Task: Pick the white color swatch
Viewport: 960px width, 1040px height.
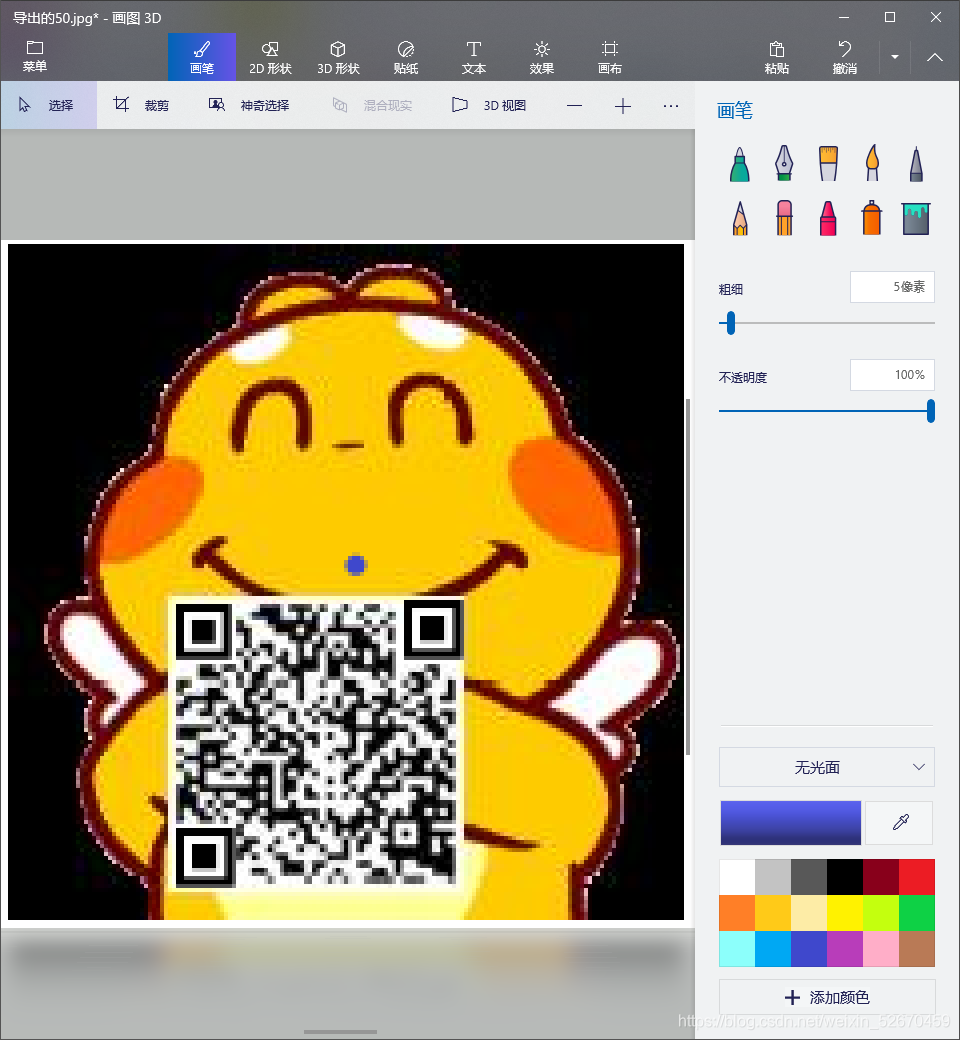Action: tap(737, 877)
